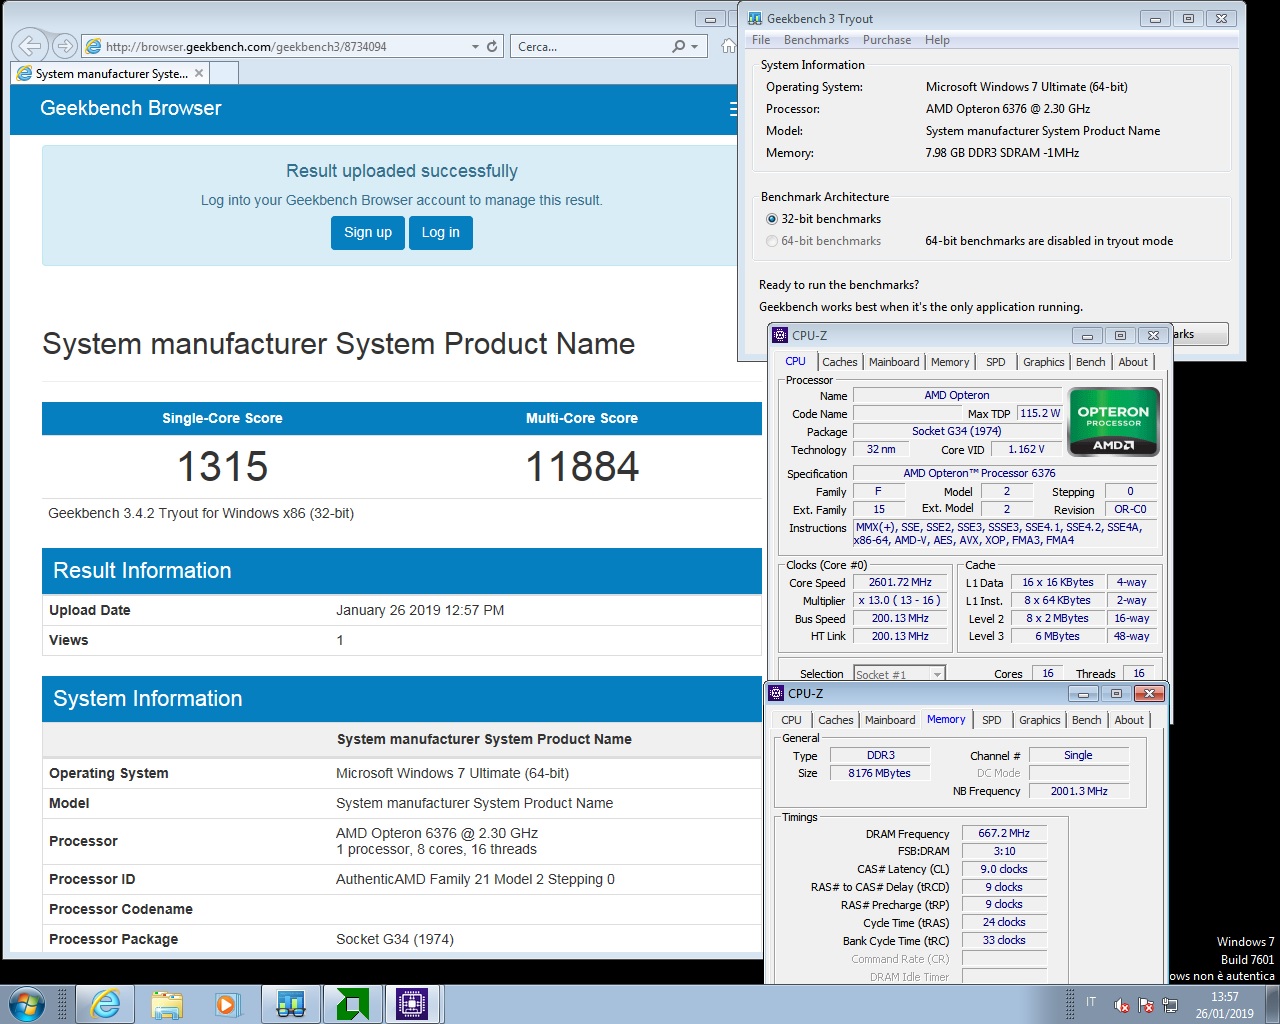
Task: Switch to Caches tab in upper CPU-Z
Action: click(840, 362)
